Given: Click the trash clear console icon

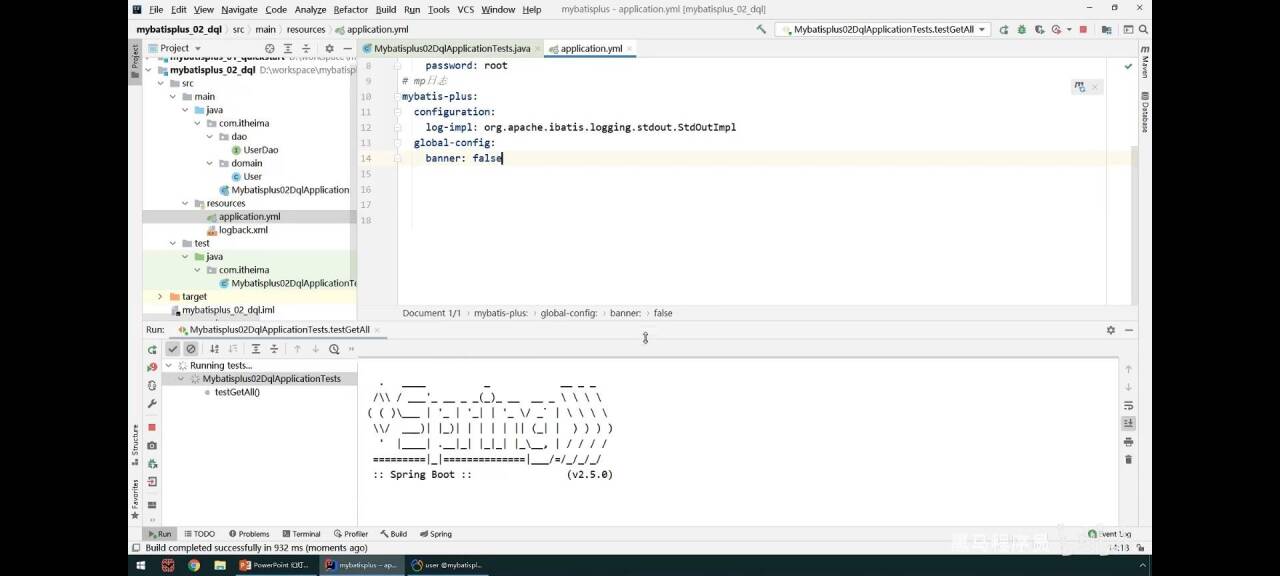Looking at the screenshot, I should pos(1129,459).
